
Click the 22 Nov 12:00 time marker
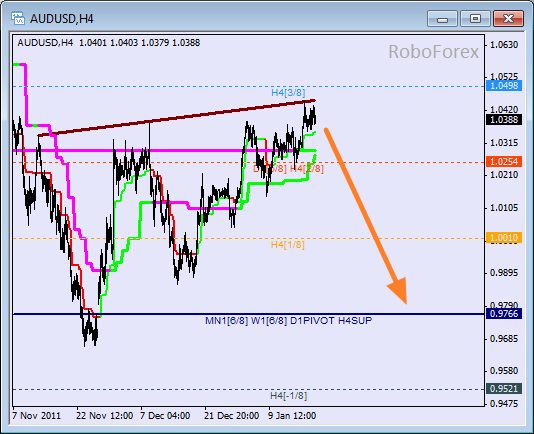(x=105, y=416)
